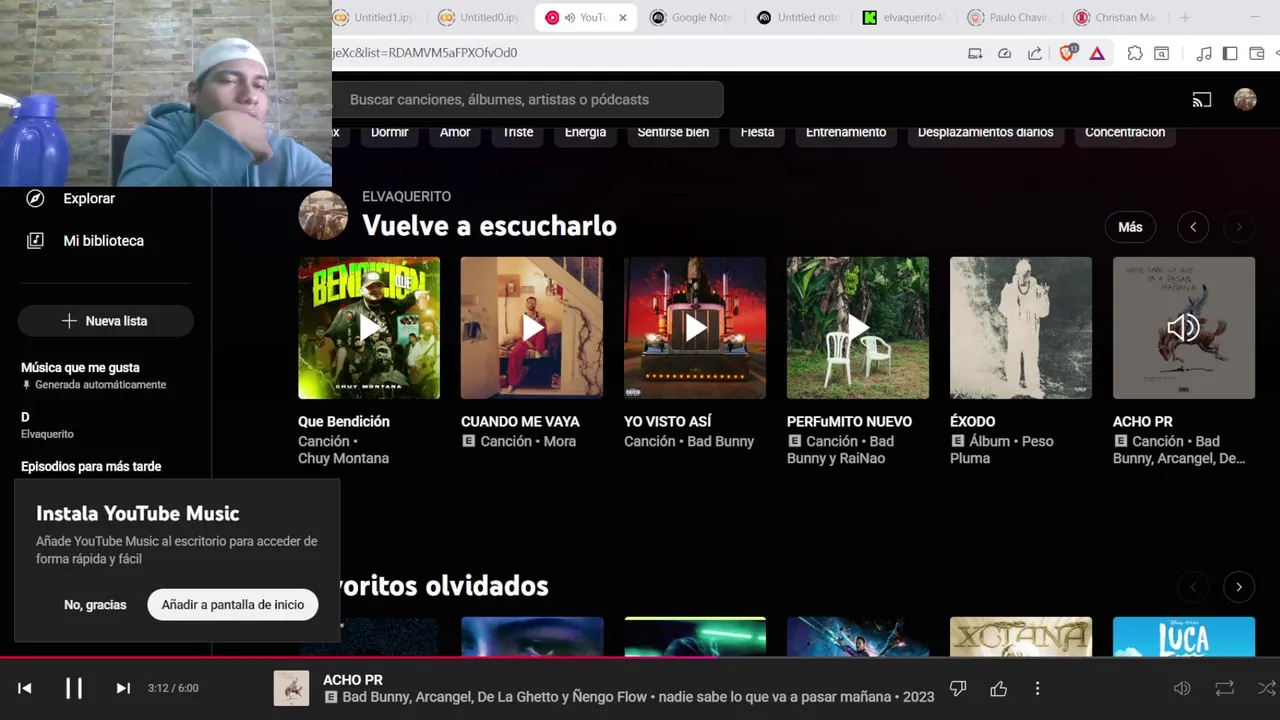
Task: Create a Nueva lista playlist
Action: 105,321
